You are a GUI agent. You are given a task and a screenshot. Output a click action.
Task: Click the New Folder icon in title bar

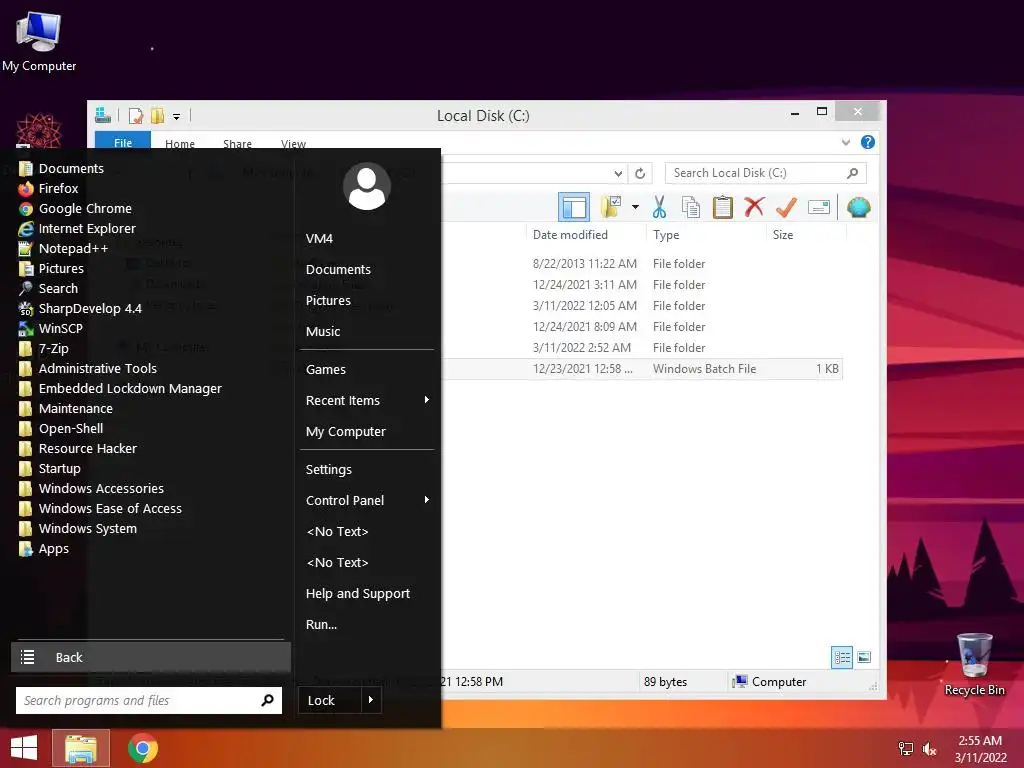coord(157,116)
